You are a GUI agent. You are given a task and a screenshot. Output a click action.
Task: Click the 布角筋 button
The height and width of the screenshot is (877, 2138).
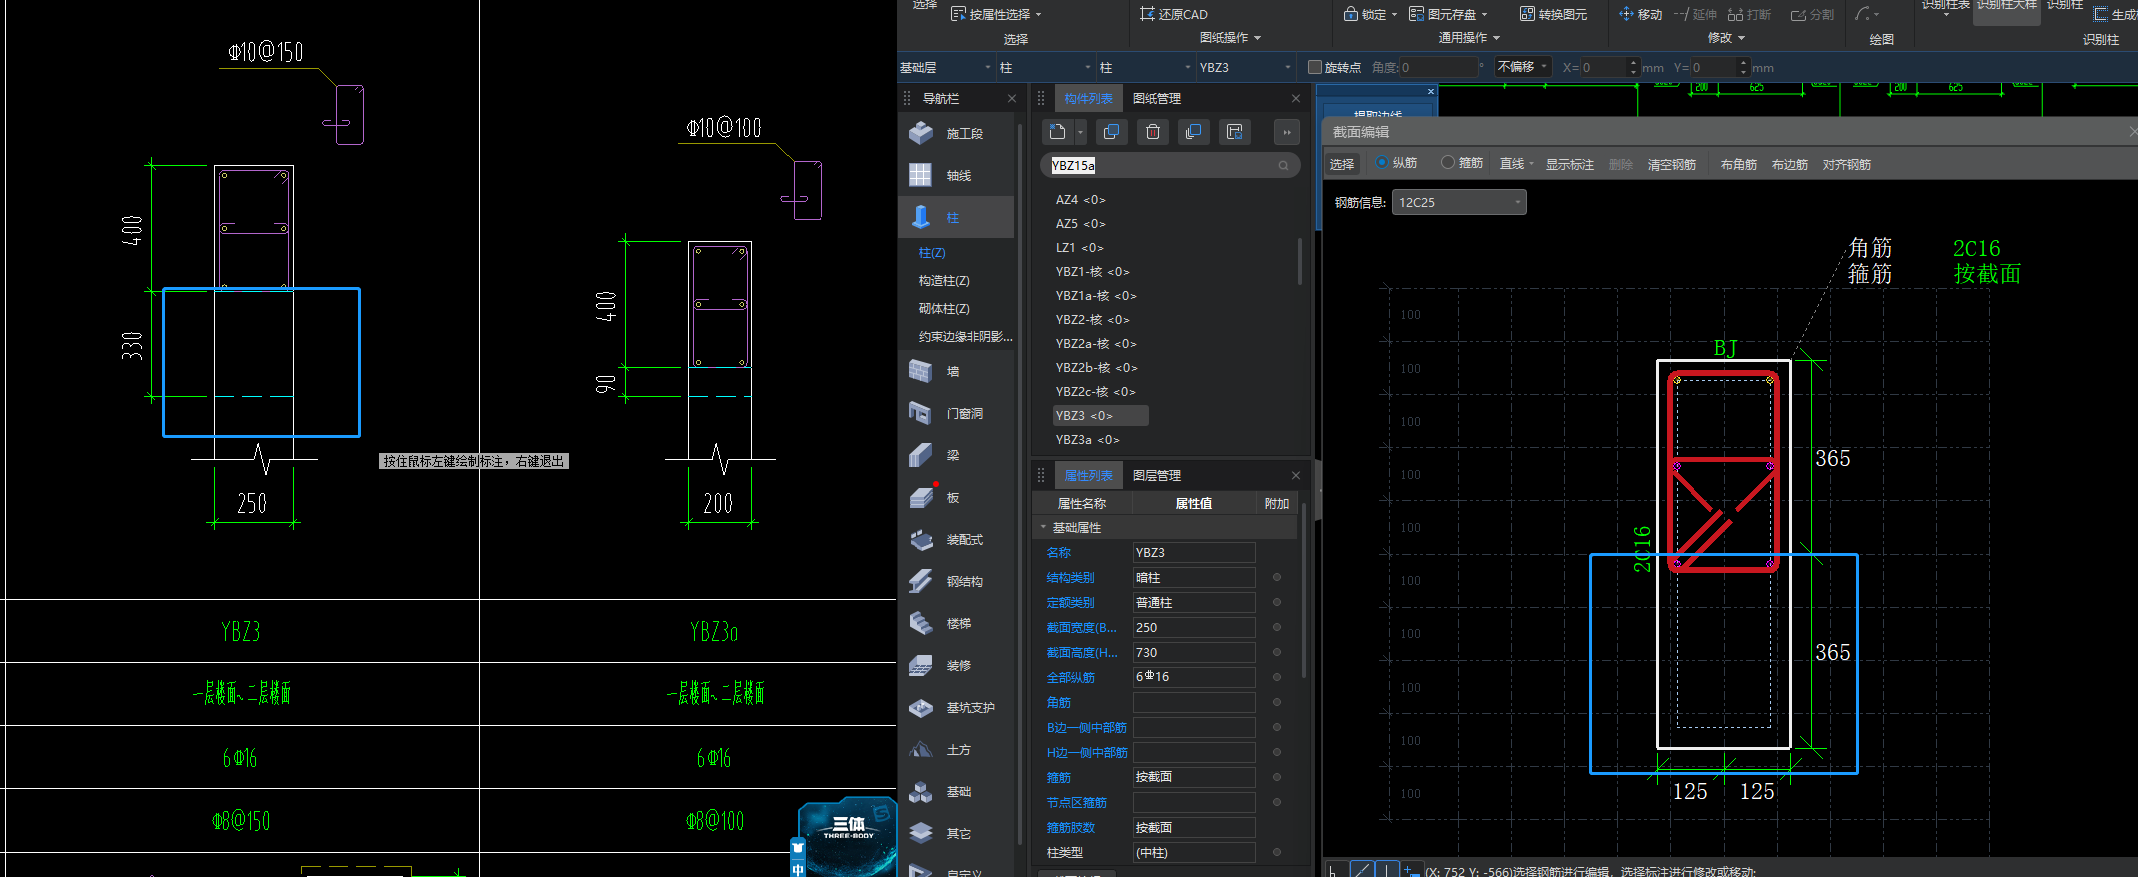pos(1739,164)
